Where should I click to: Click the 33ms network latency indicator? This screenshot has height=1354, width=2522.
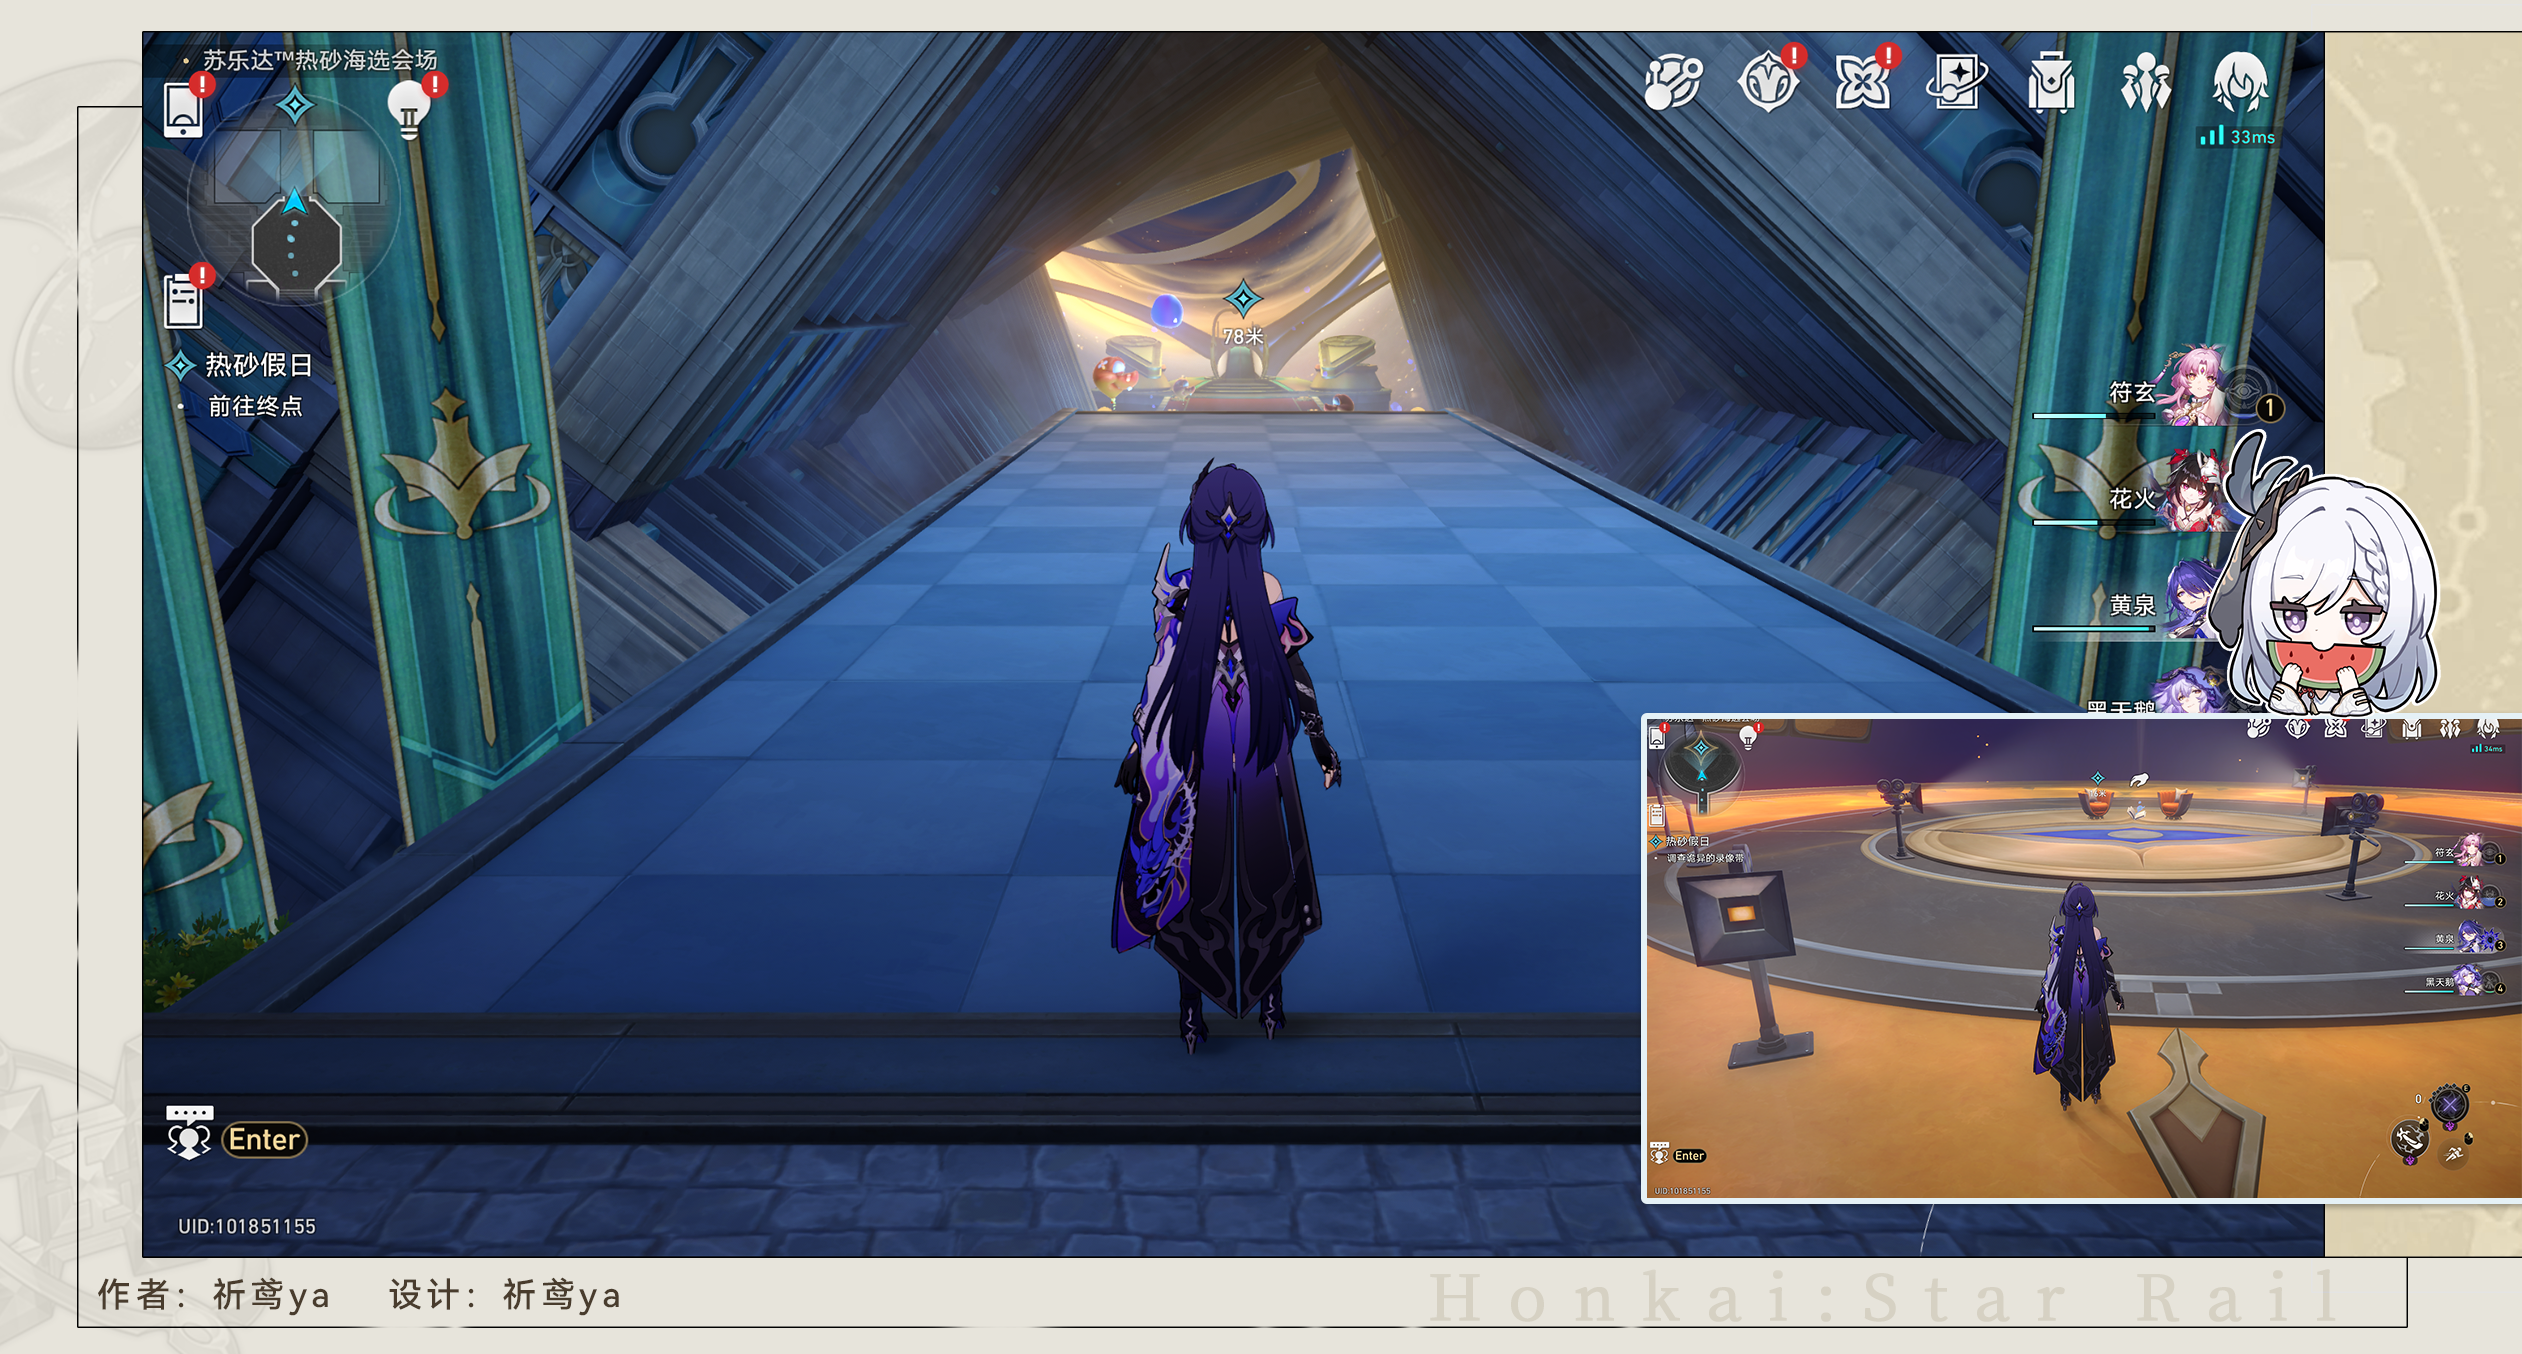(x=2238, y=137)
